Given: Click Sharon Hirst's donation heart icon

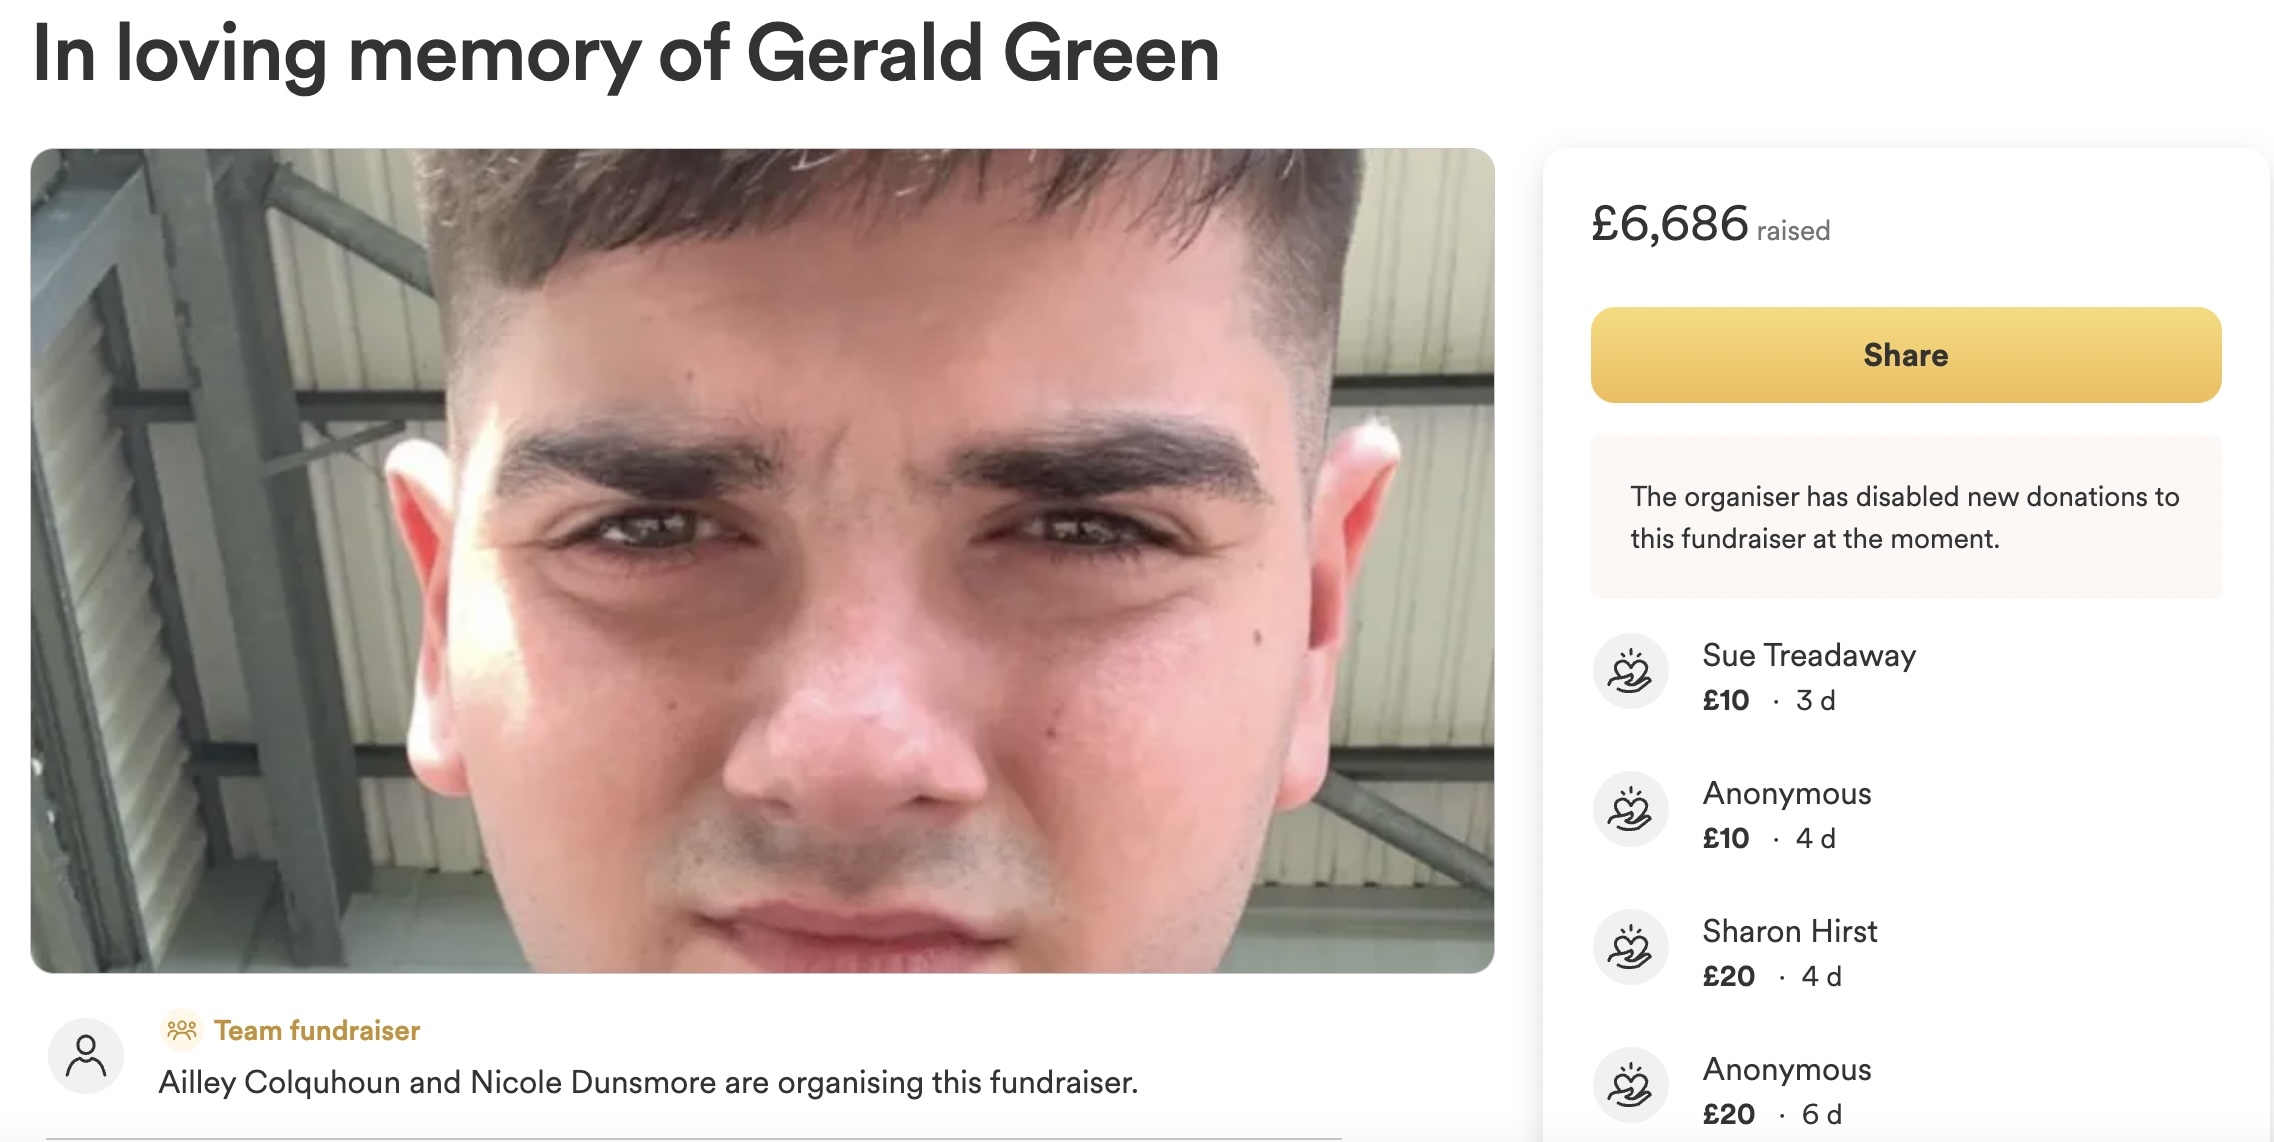Looking at the screenshot, I should 1630,947.
